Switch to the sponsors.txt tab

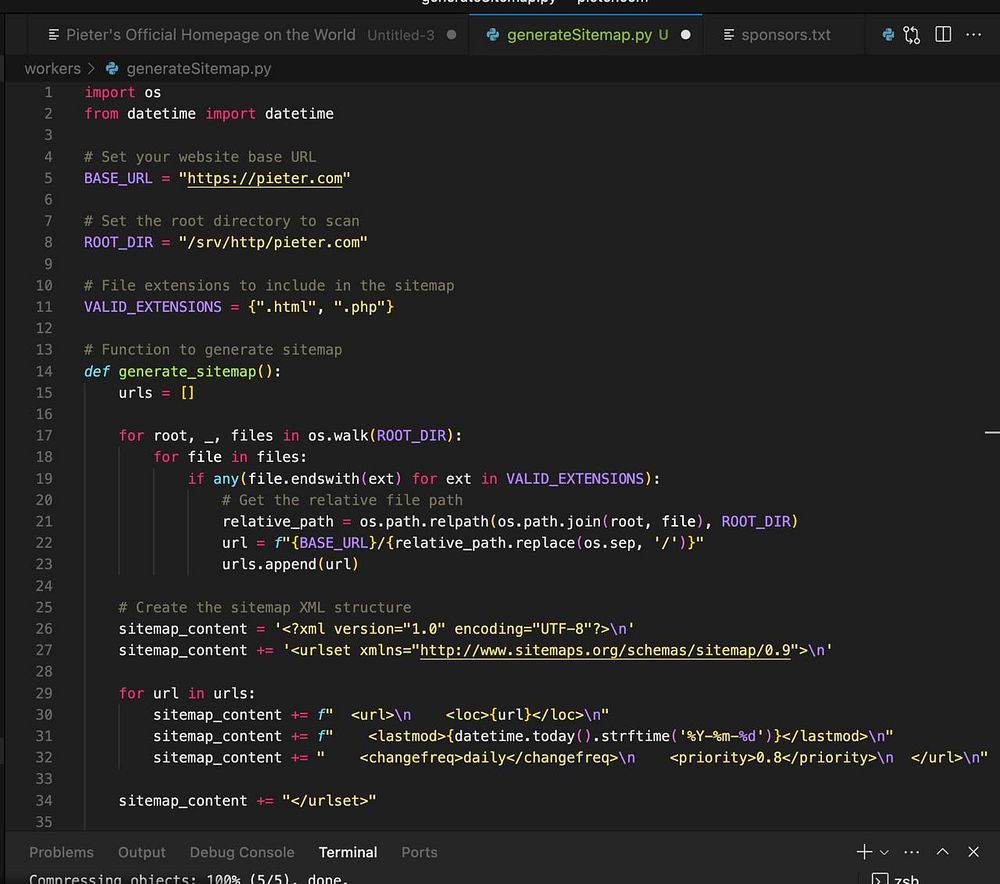pyautogui.click(x=785, y=35)
